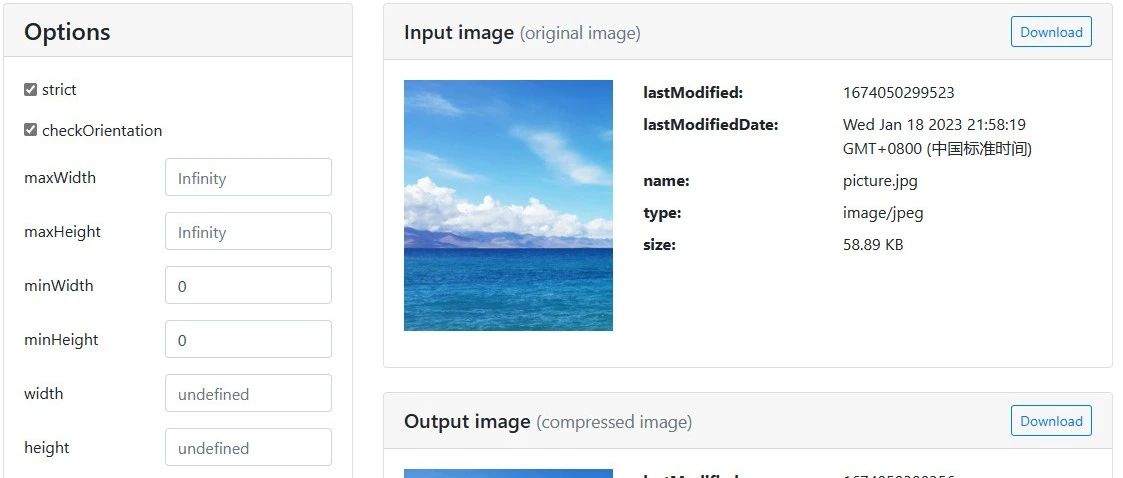The image size is (1123, 478).
Task: Click the minHeight label text
Action: coord(61,340)
